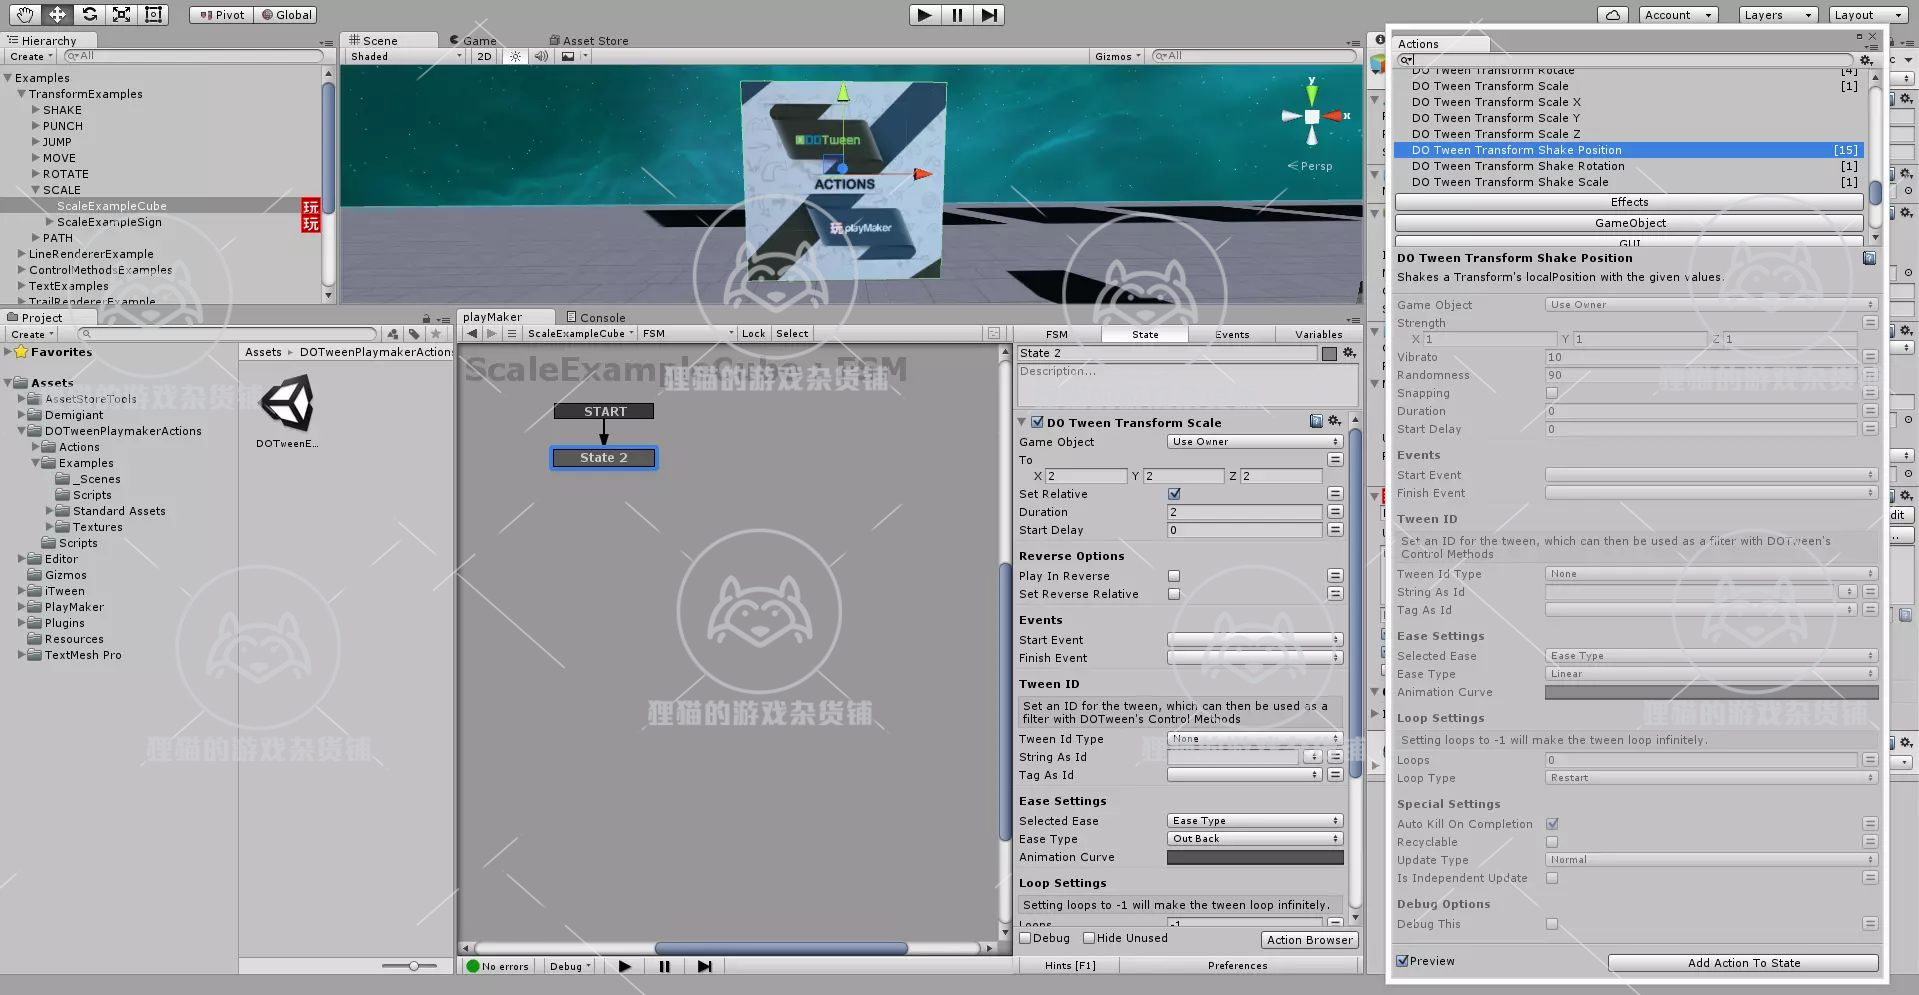Open help for DO Tween Transform Shake Position
This screenshot has width=1919, height=995.
(1869, 258)
